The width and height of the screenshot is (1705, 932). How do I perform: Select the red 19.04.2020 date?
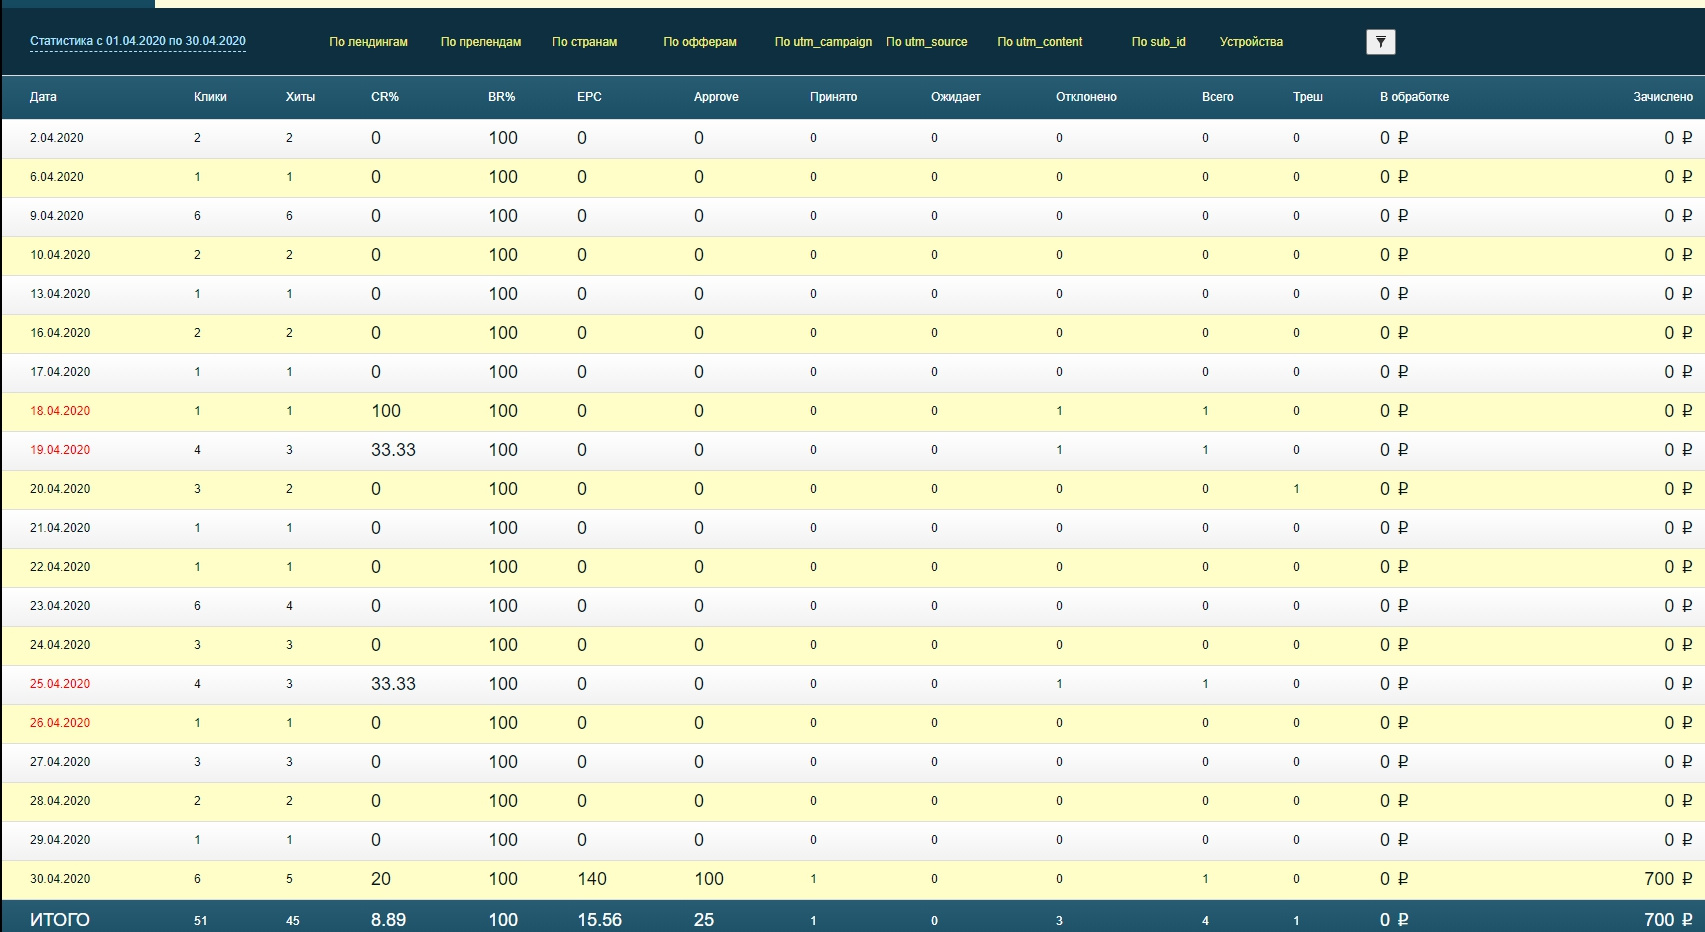60,450
